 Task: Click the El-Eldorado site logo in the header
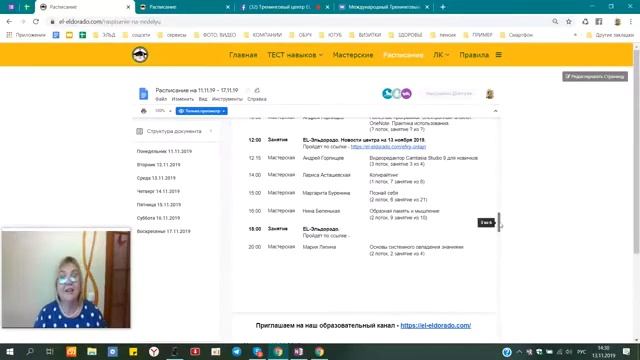click(140, 55)
